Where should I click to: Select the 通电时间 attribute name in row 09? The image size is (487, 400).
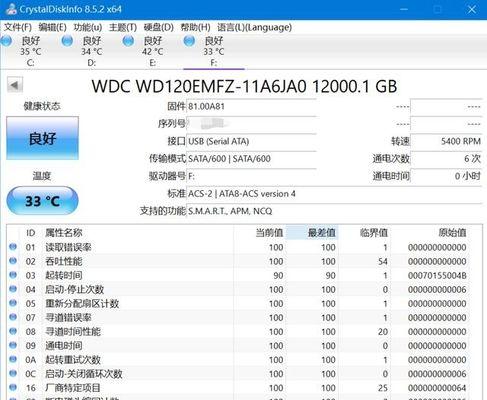64,346
